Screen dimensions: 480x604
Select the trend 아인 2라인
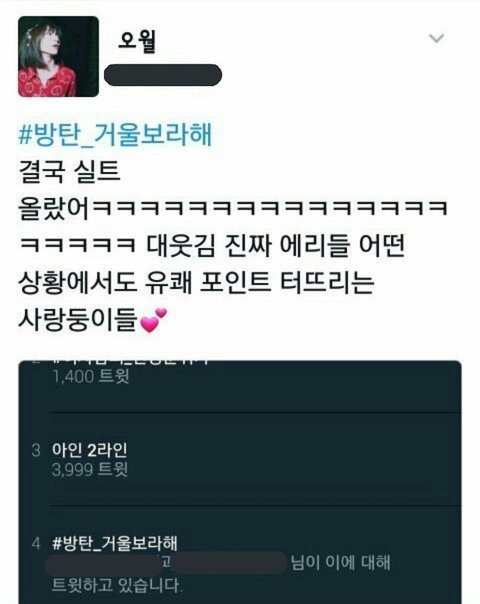point(89,450)
